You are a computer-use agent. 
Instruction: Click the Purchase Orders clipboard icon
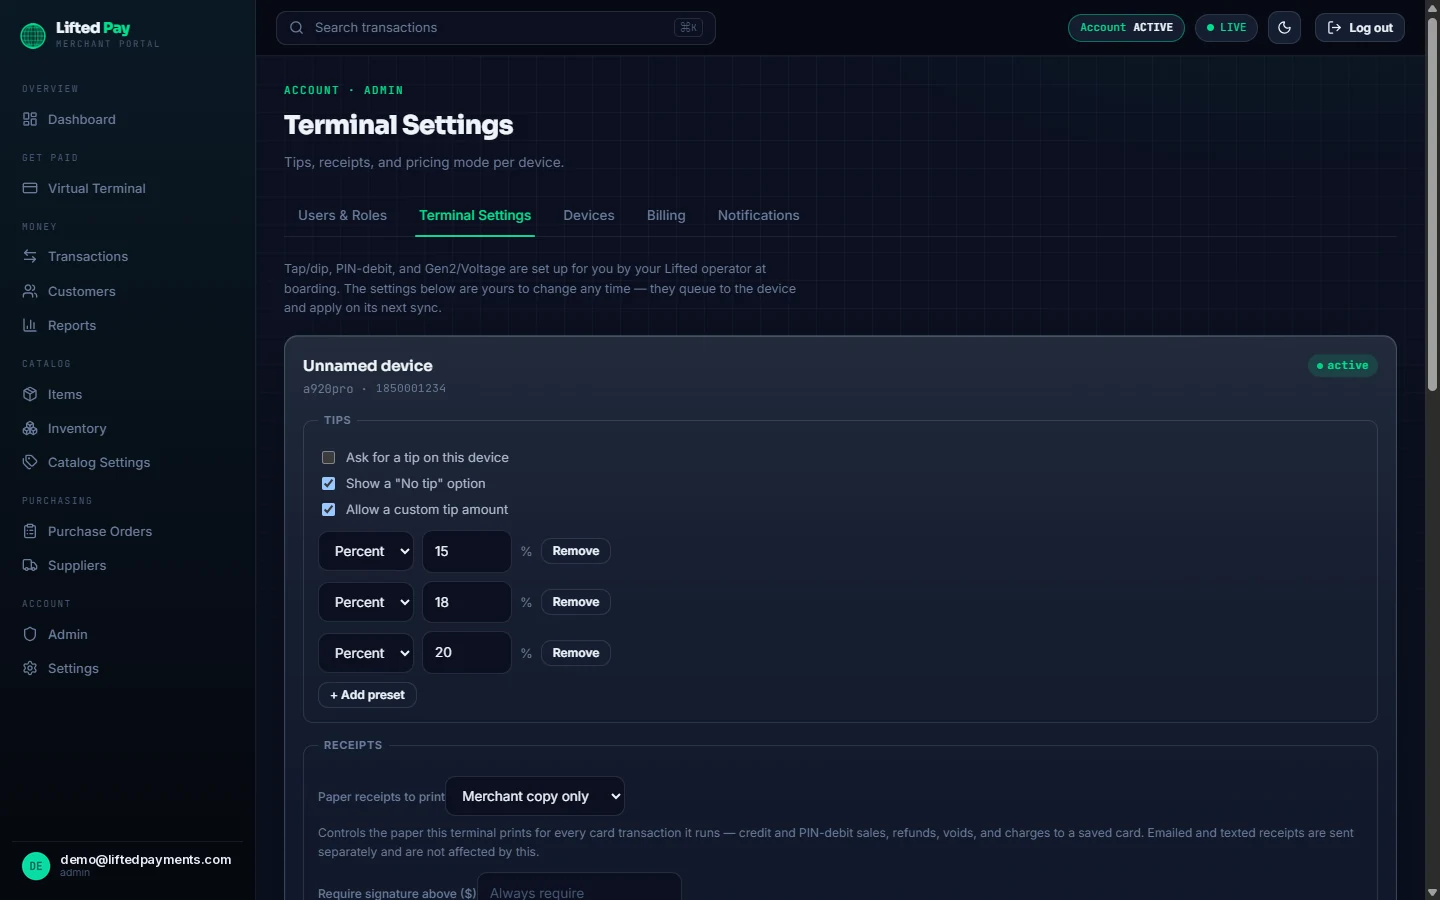[x=30, y=531]
